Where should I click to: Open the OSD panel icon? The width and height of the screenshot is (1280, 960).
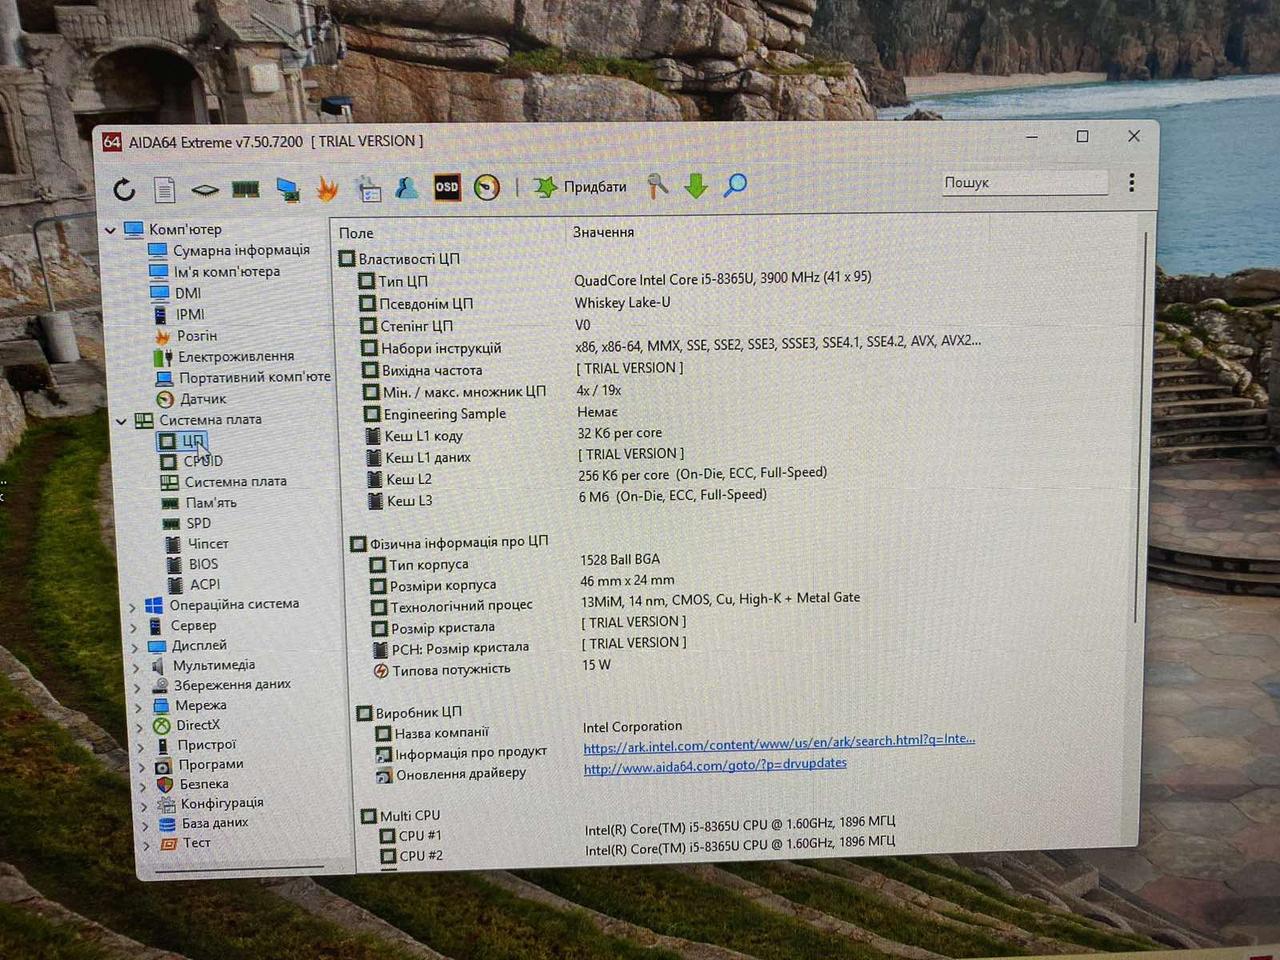[447, 187]
